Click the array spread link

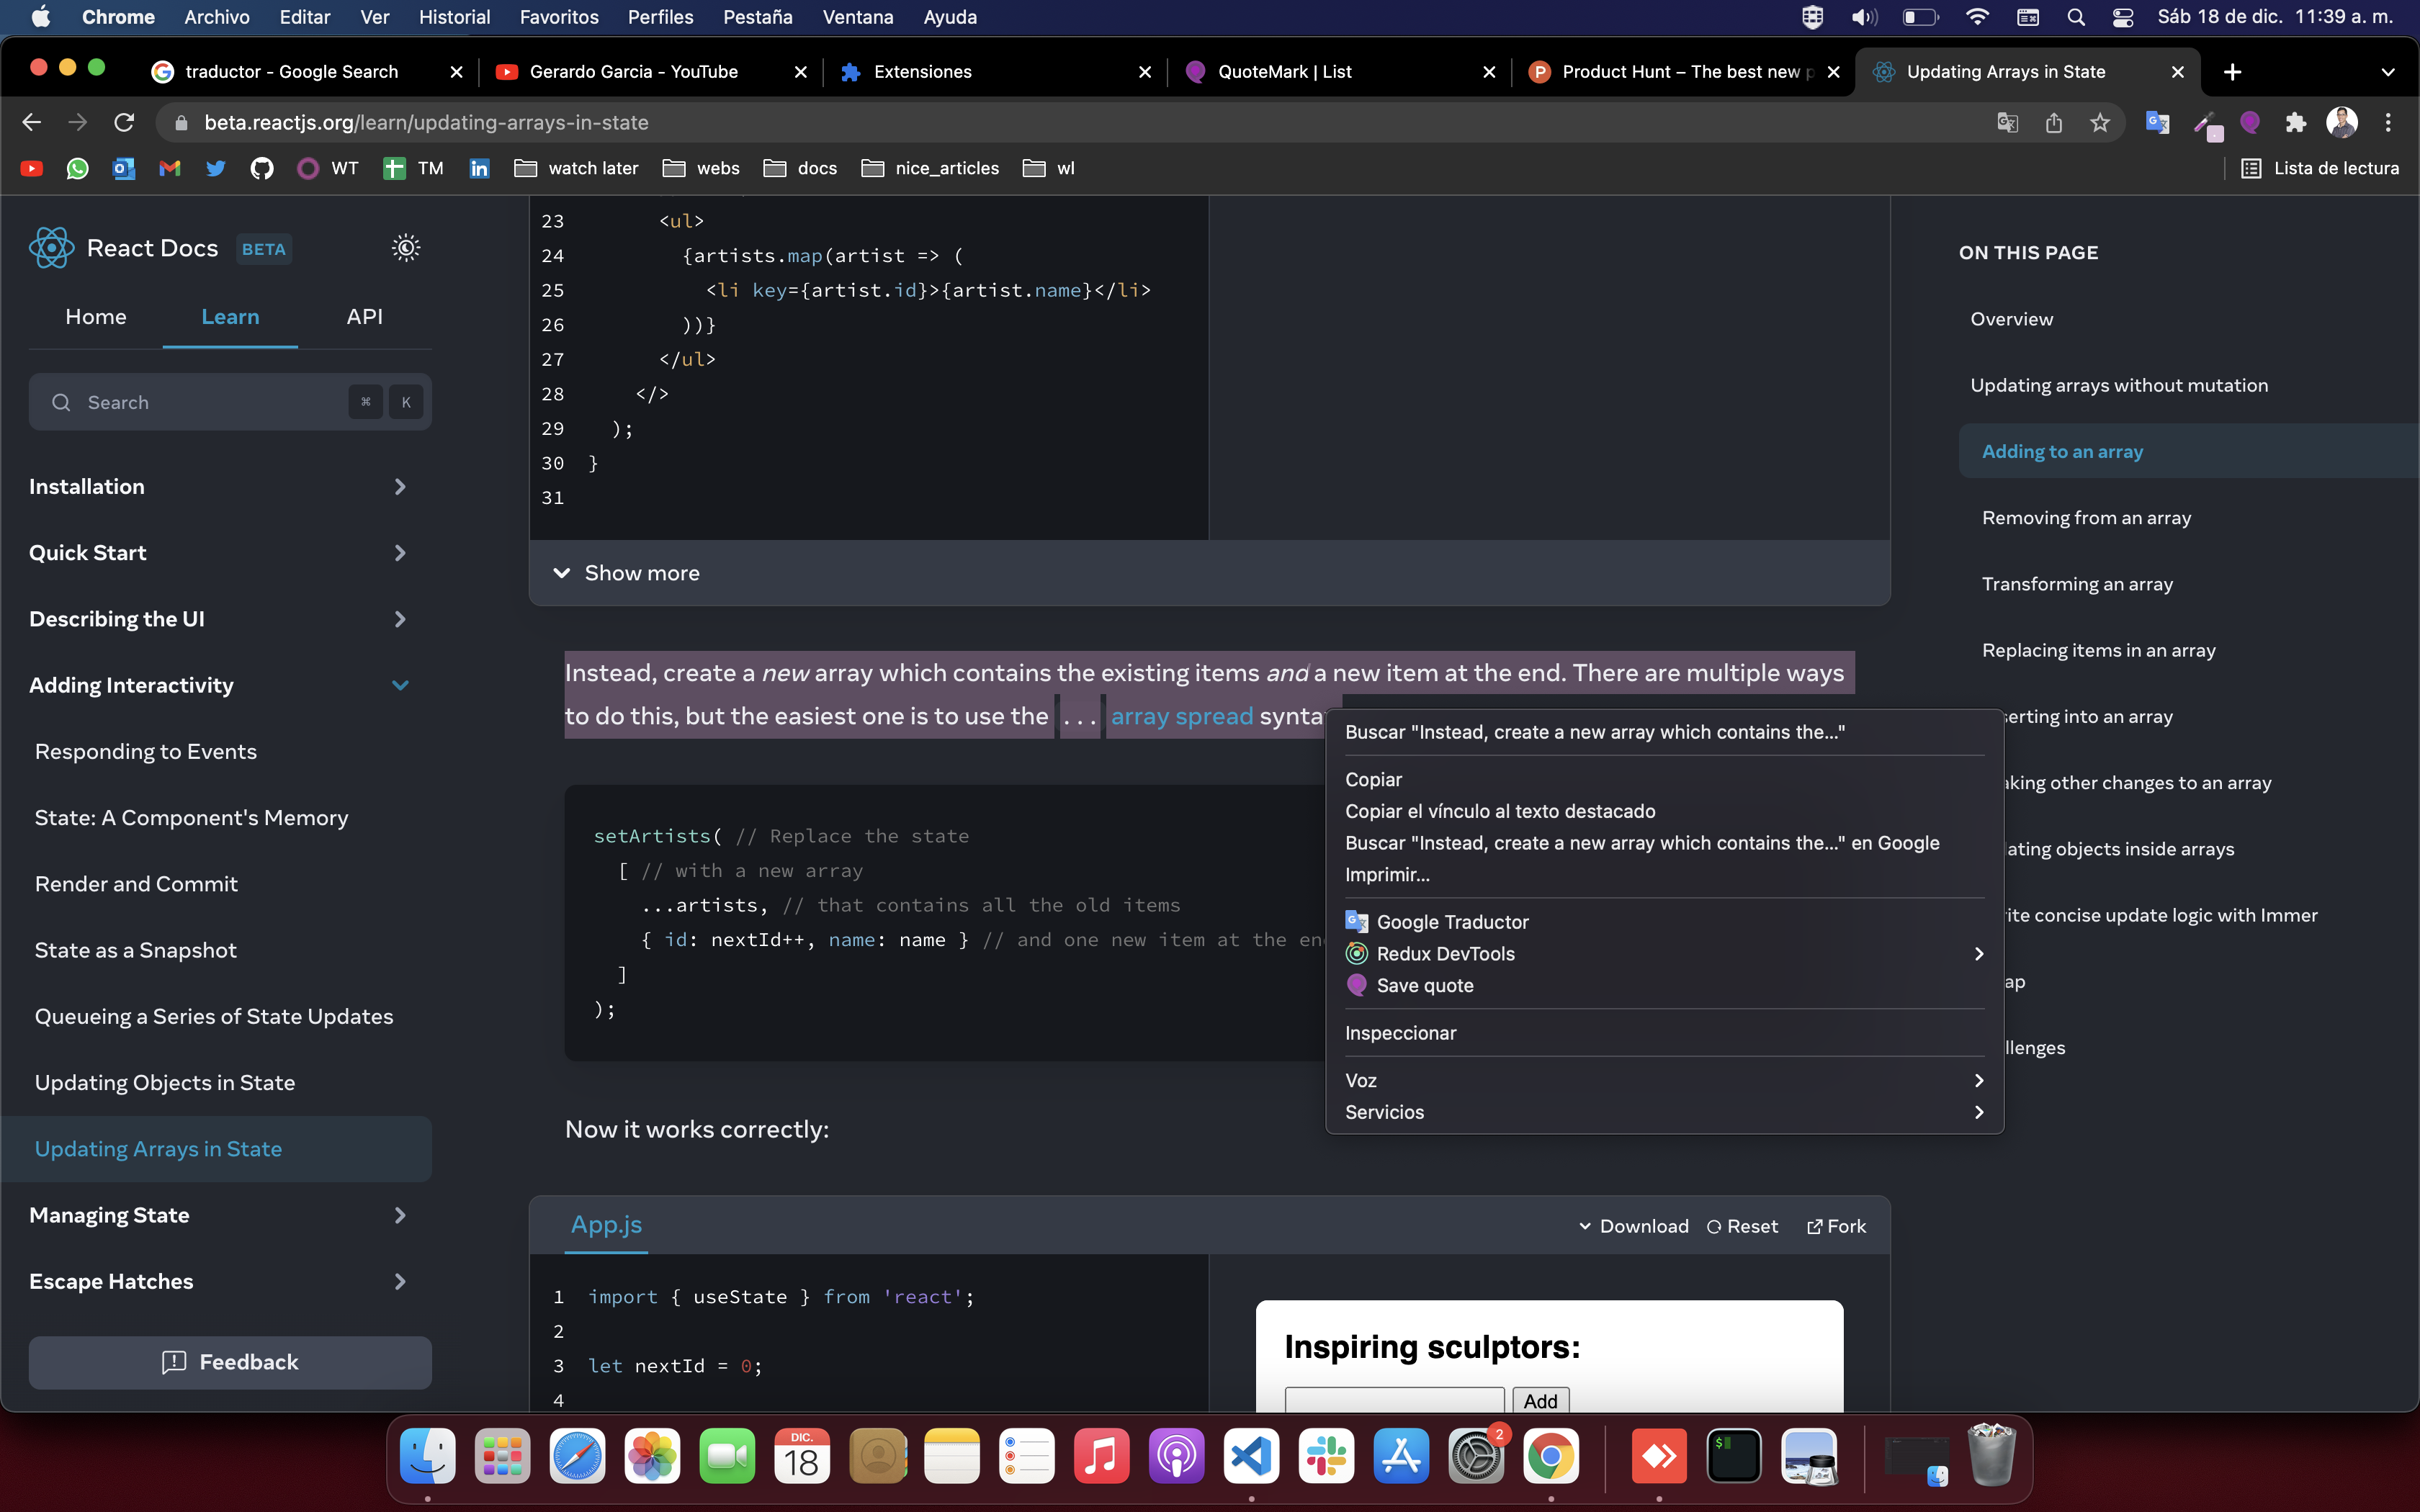(1181, 716)
